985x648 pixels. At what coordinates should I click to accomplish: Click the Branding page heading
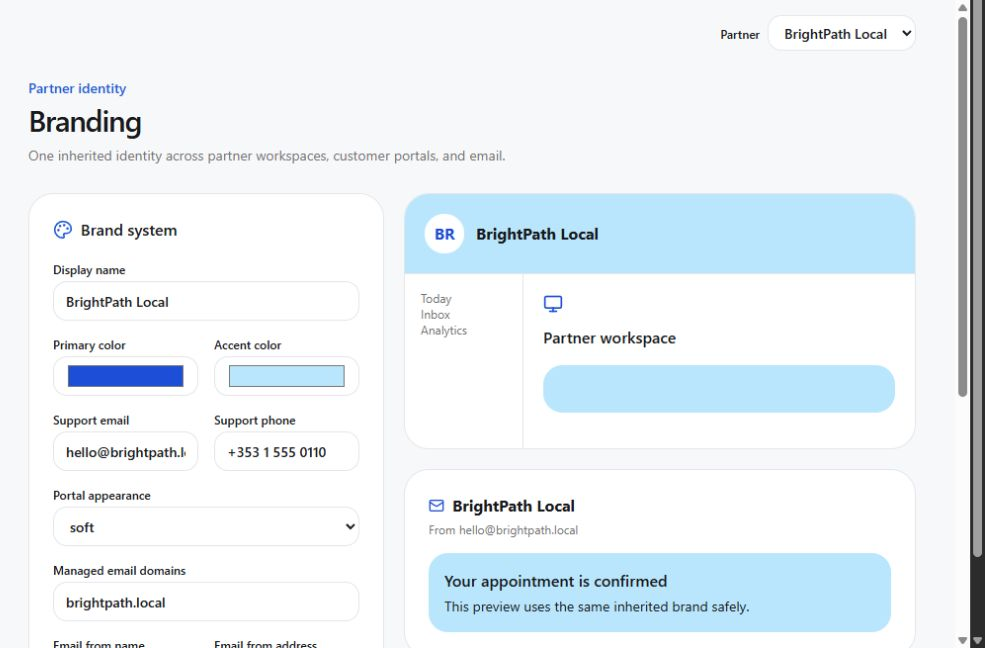coord(85,122)
